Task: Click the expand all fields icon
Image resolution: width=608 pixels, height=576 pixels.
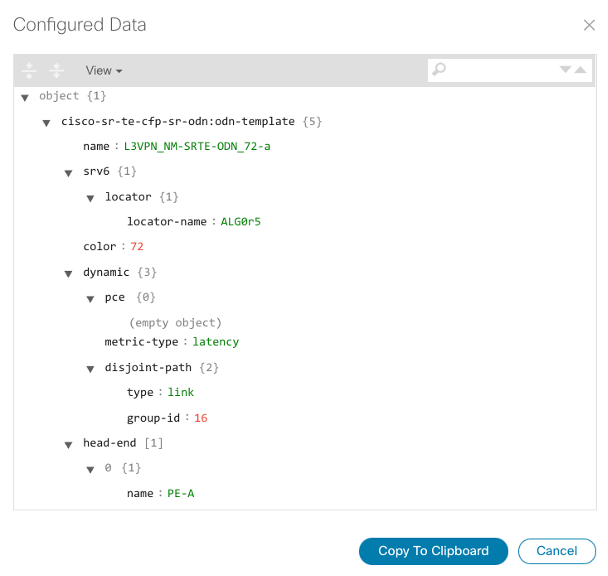Action: coord(29,70)
